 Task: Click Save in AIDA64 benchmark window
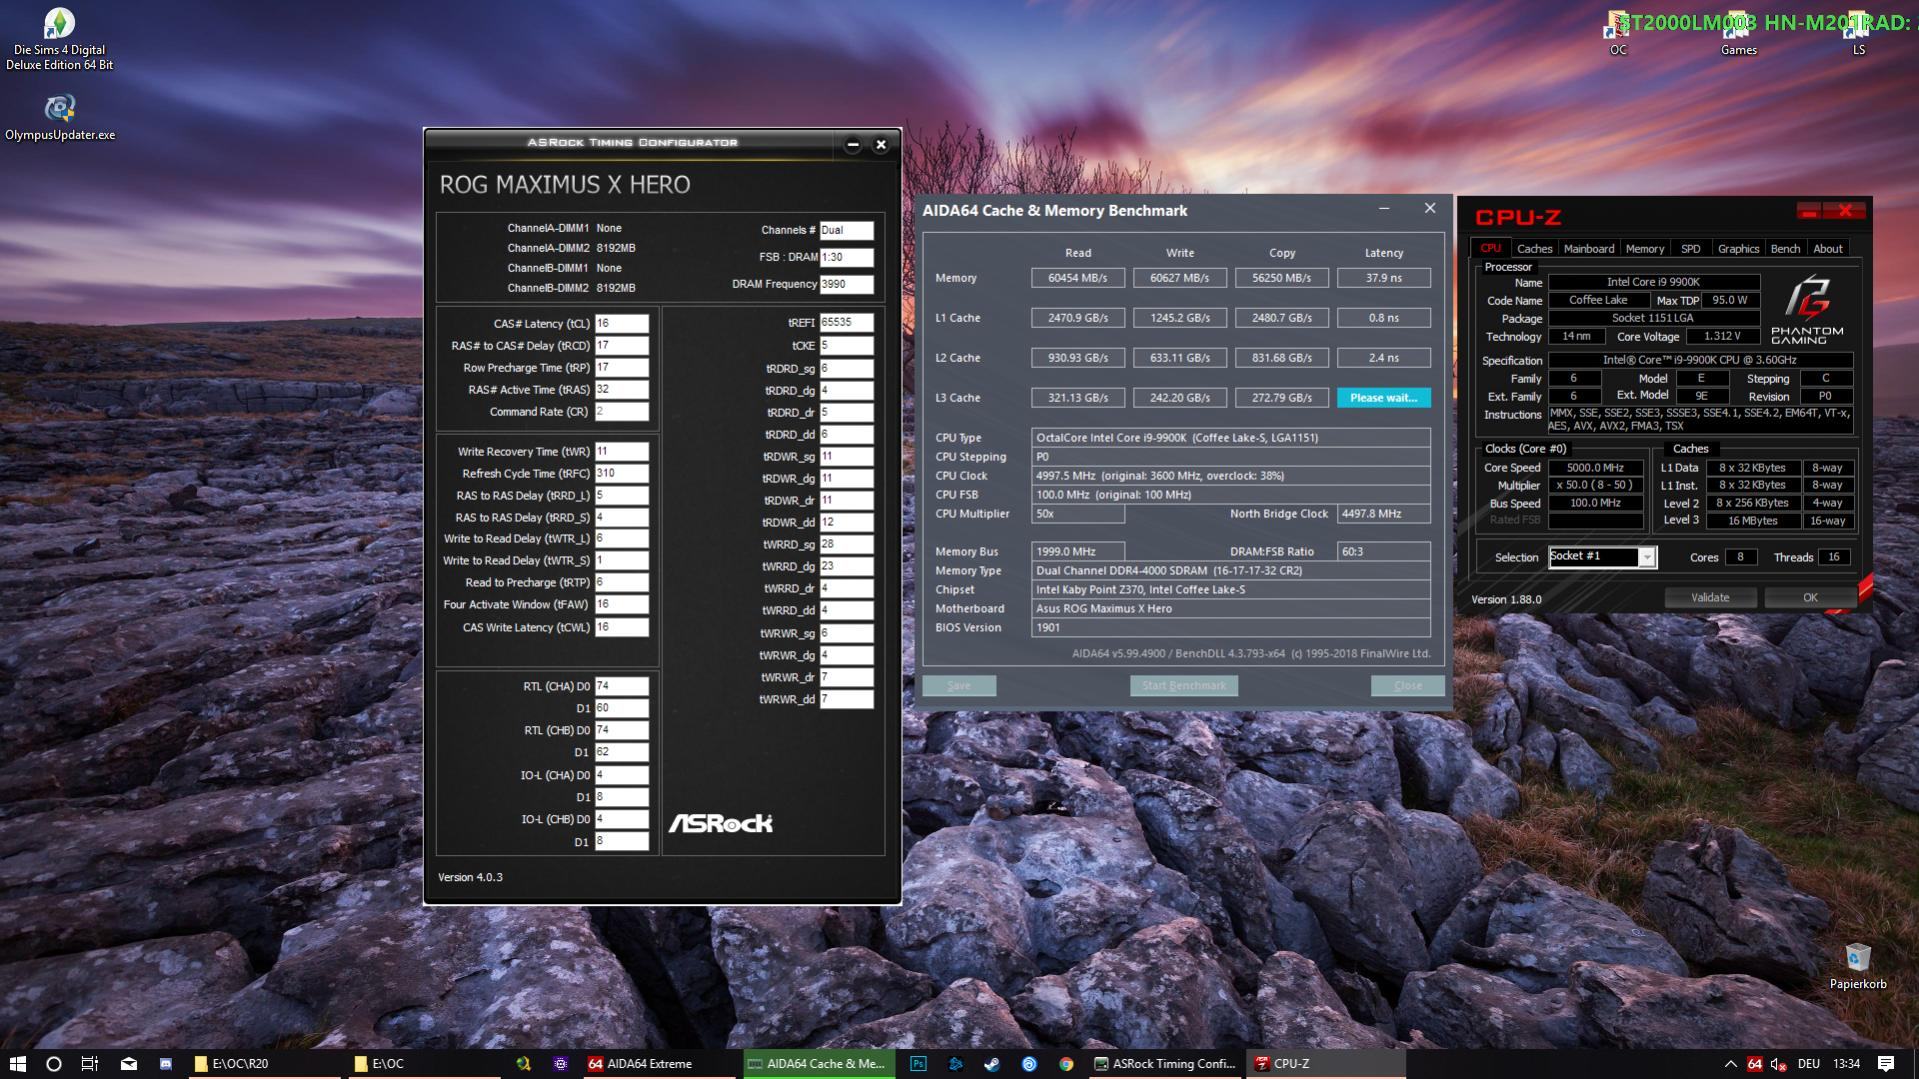959,686
